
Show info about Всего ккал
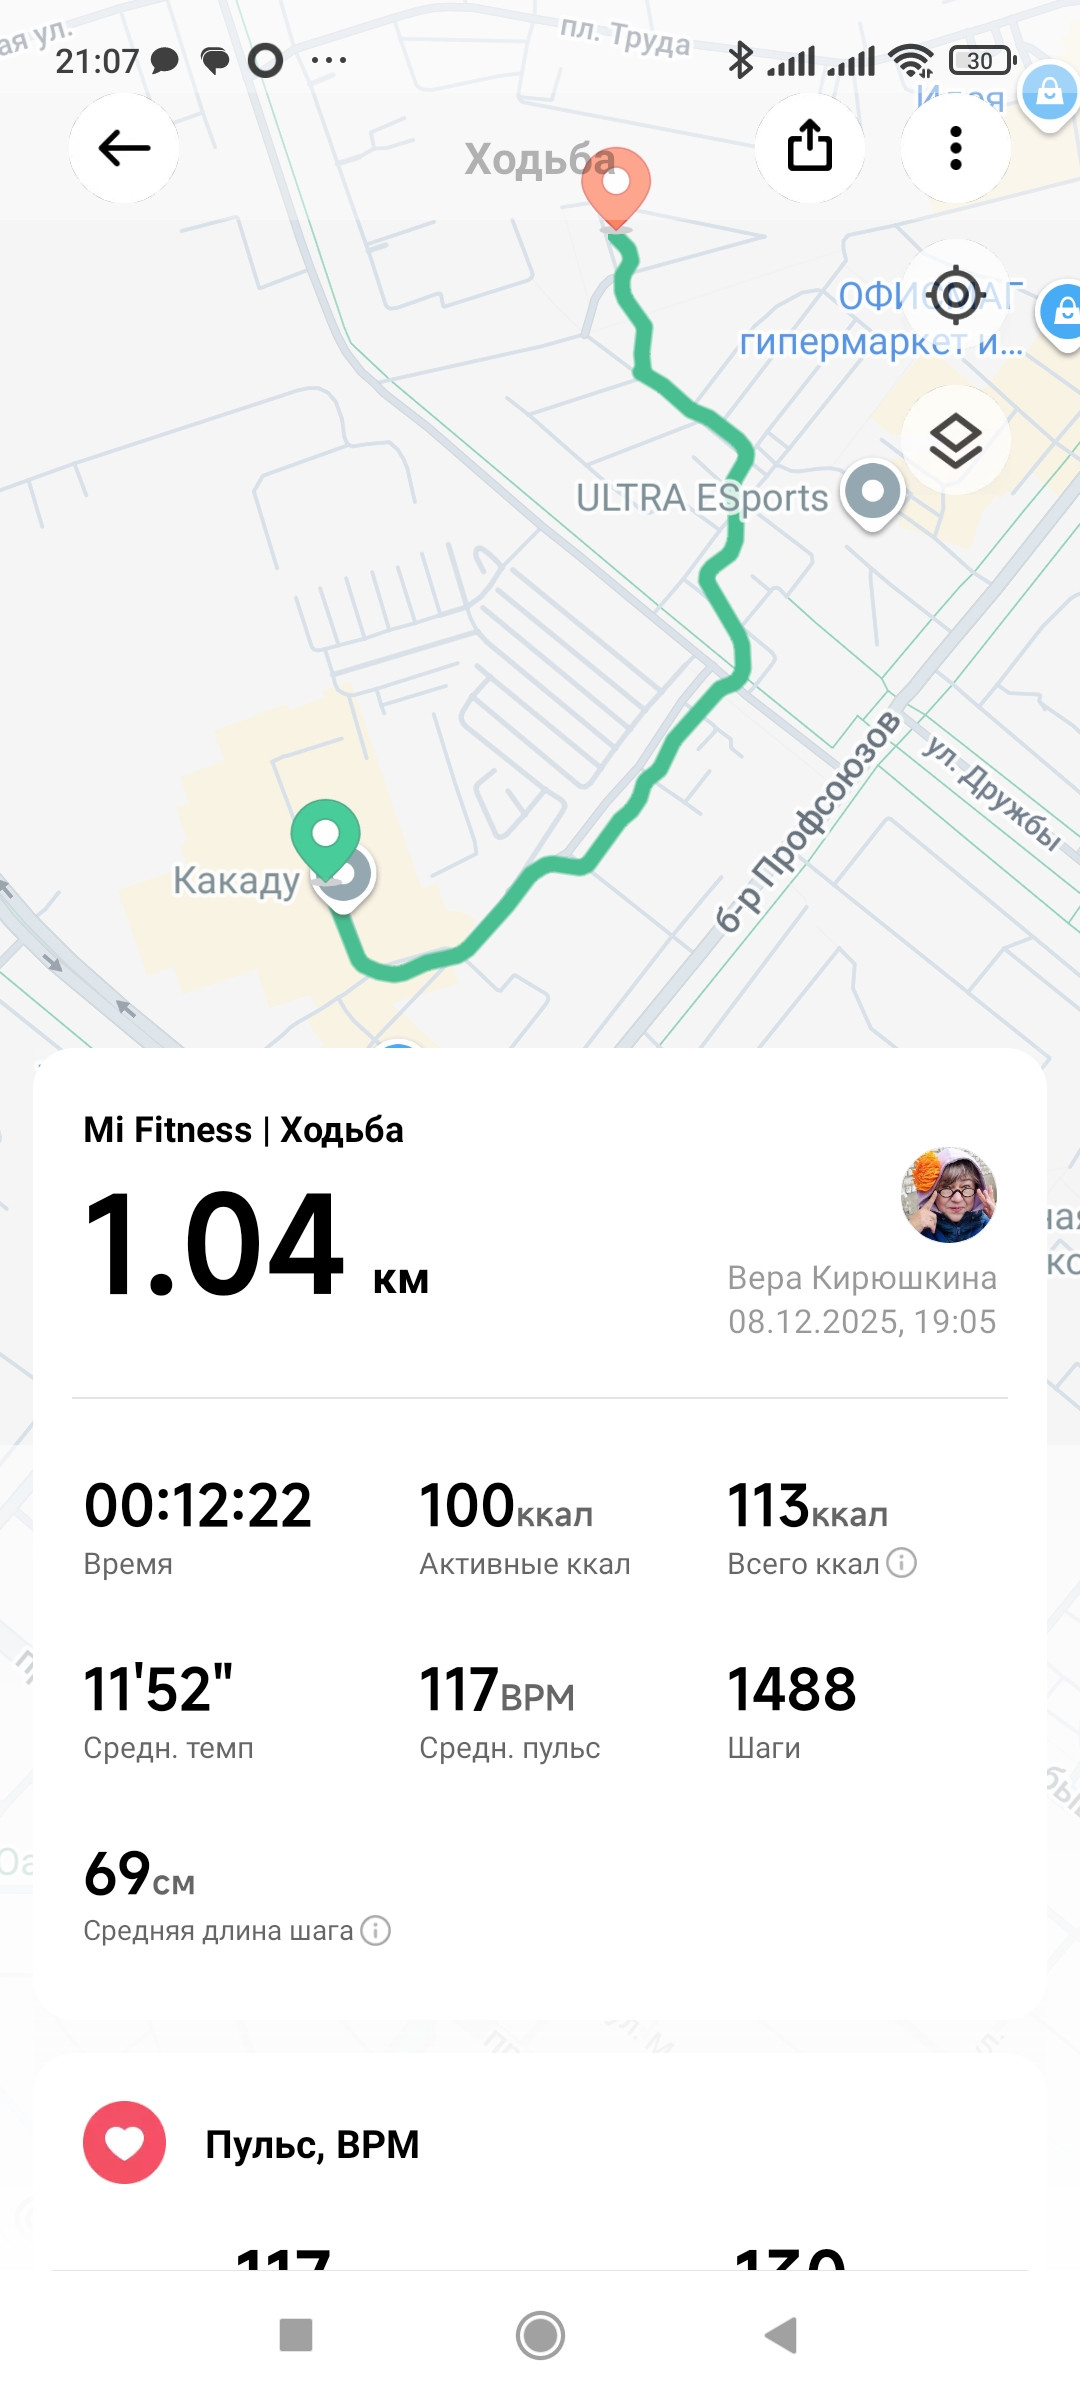[x=902, y=1563]
